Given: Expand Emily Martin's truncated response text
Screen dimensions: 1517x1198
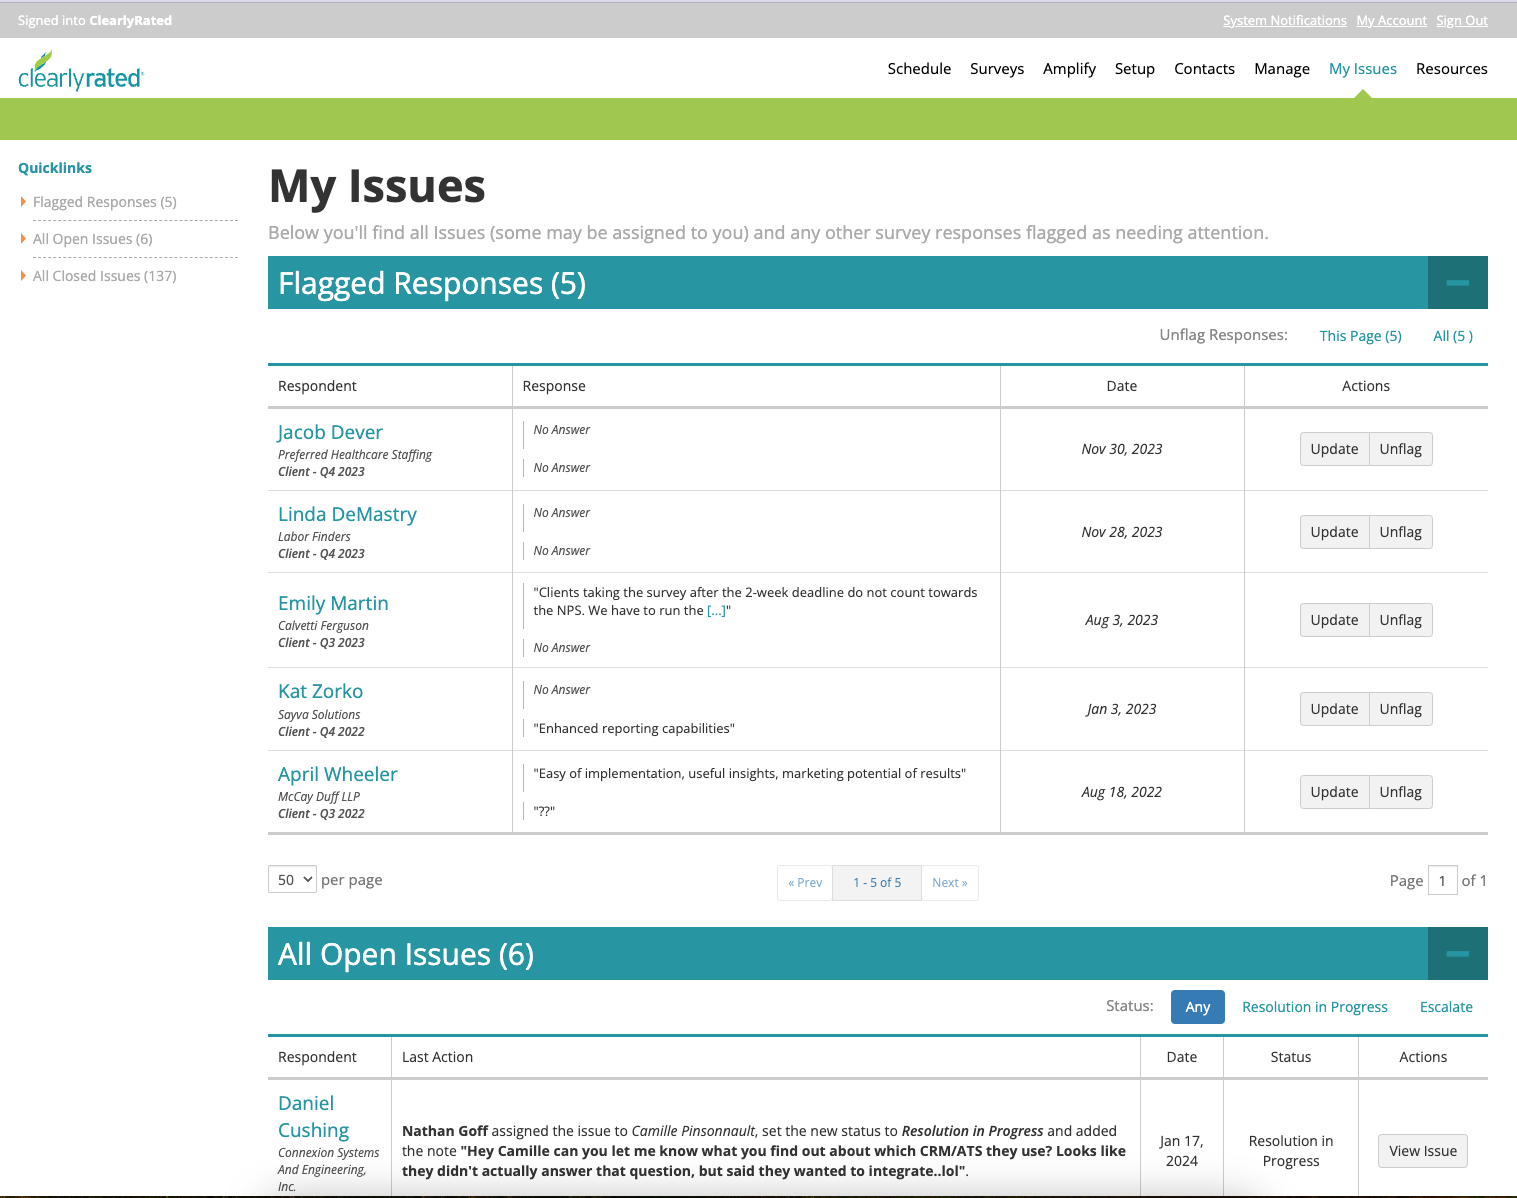Looking at the screenshot, I should coord(716,611).
